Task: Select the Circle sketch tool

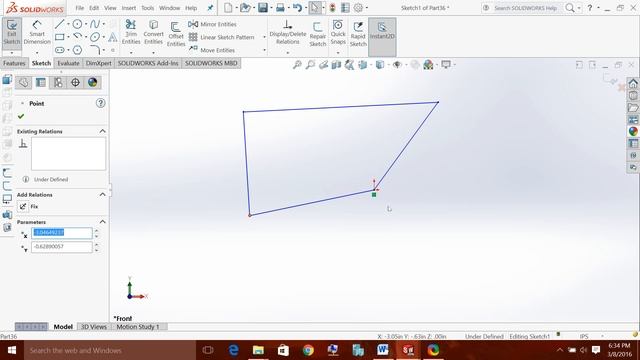Action: point(77,24)
